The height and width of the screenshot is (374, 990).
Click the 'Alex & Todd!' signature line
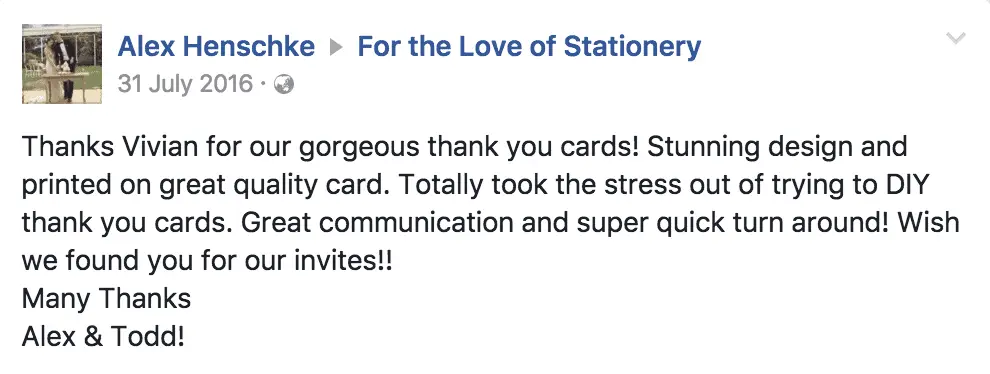click(104, 337)
